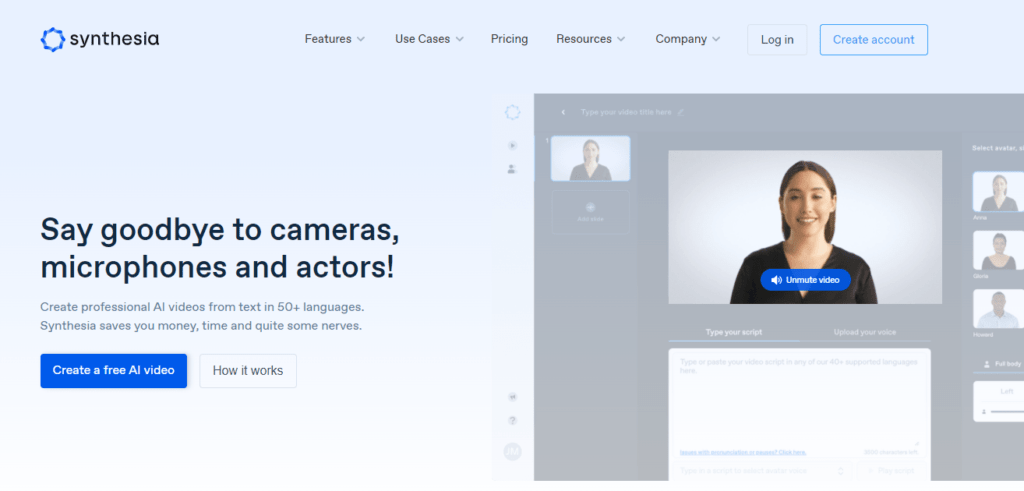Image resolution: width=1024 pixels, height=491 pixels.
Task: Click the Create account button
Action: 874,40
